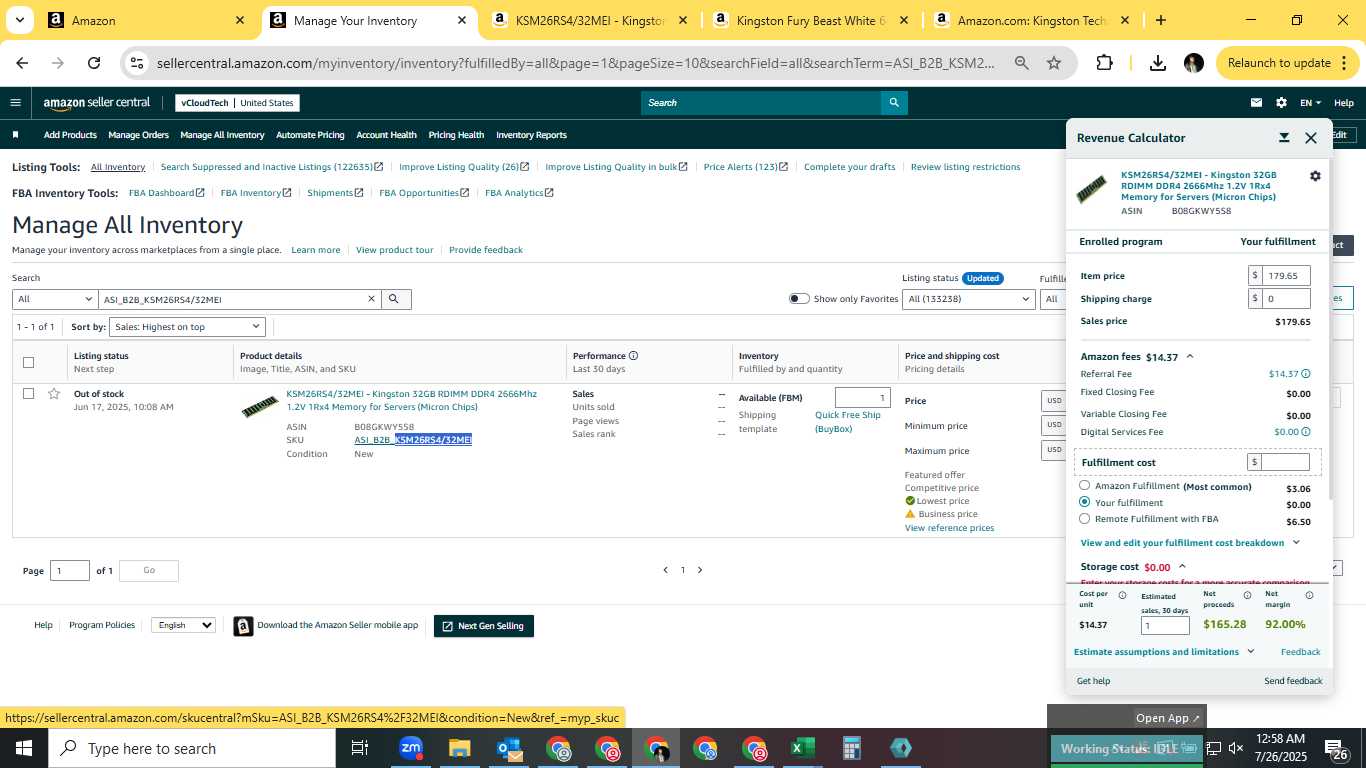The image size is (1366, 768).
Task: Open the Seller Central hamburger menu
Action: (15, 102)
